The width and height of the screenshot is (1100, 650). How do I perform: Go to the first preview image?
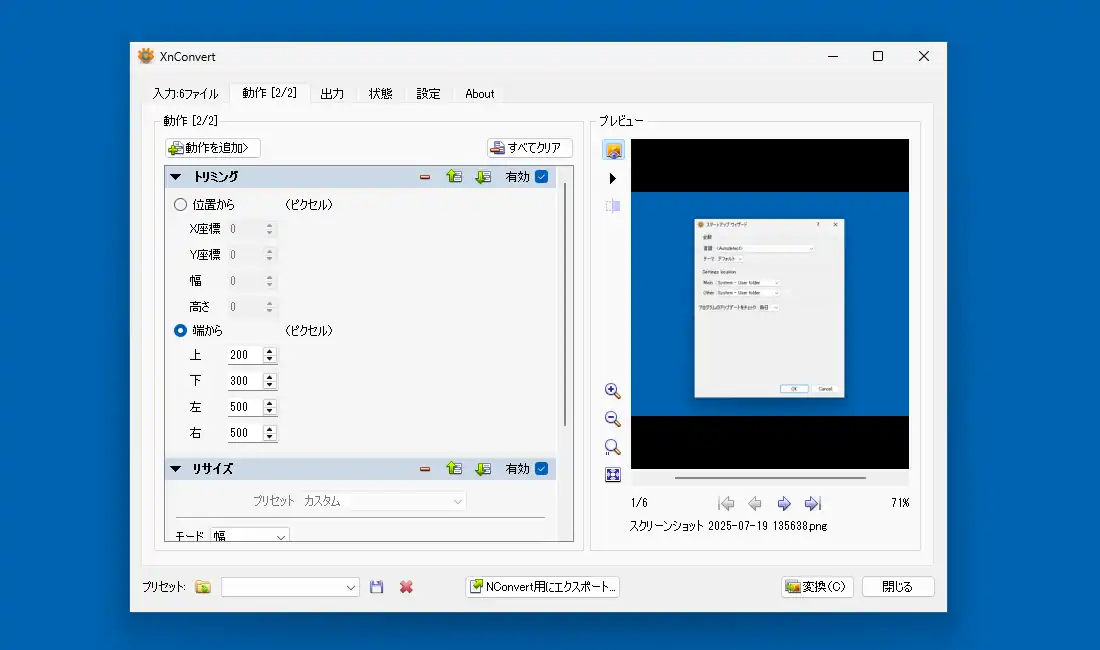click(x=726, y=503)
